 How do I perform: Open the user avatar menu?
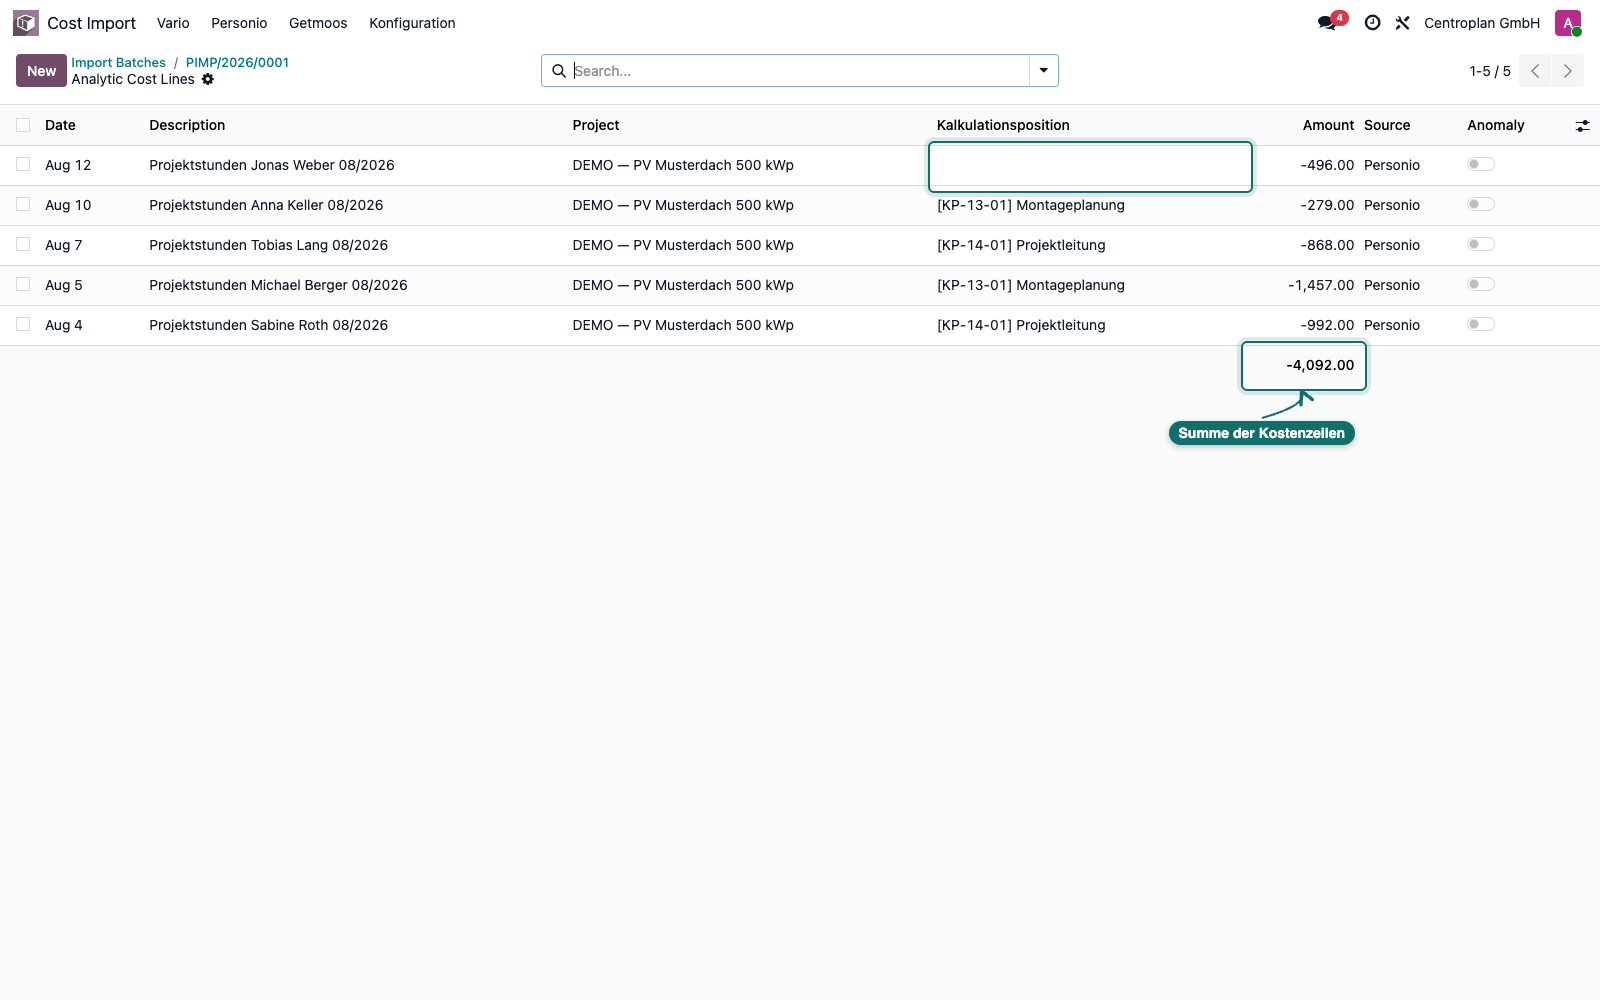tap(1568, 23)
